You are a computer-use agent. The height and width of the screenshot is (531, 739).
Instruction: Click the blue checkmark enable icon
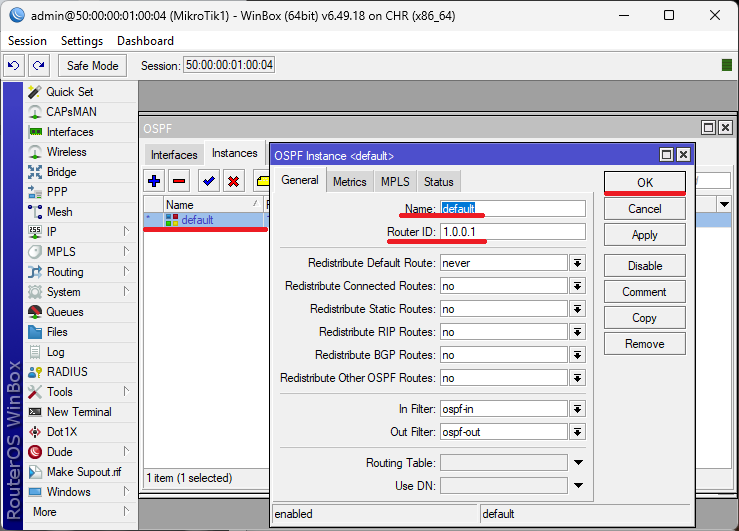click(x=209, y=181)
